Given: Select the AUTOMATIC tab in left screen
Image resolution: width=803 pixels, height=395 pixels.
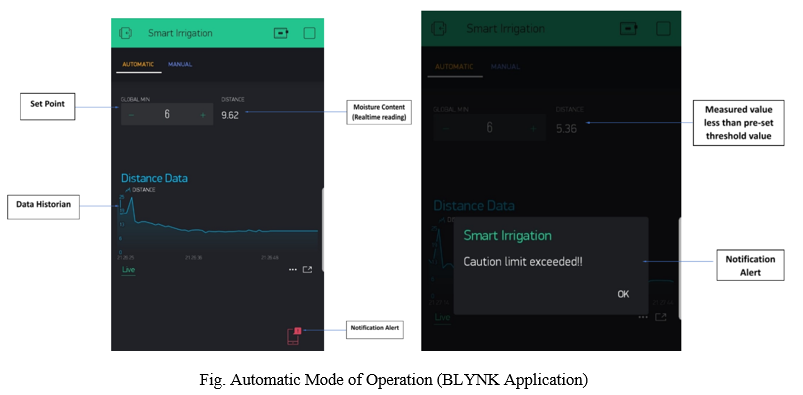Looking at the screenshot, I should [138, 65].
